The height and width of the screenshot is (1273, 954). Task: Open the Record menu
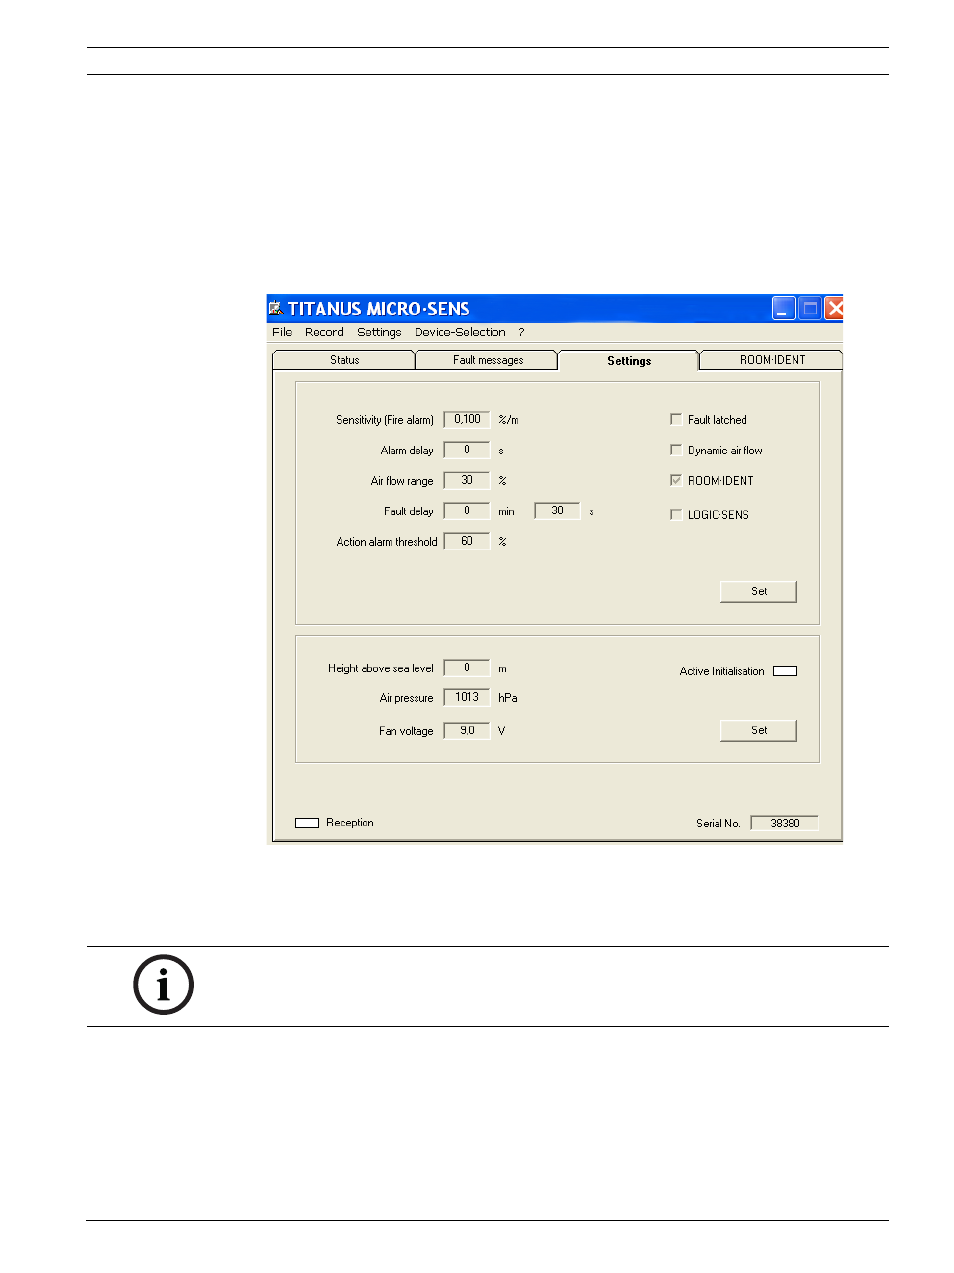(x=324, y=332)
